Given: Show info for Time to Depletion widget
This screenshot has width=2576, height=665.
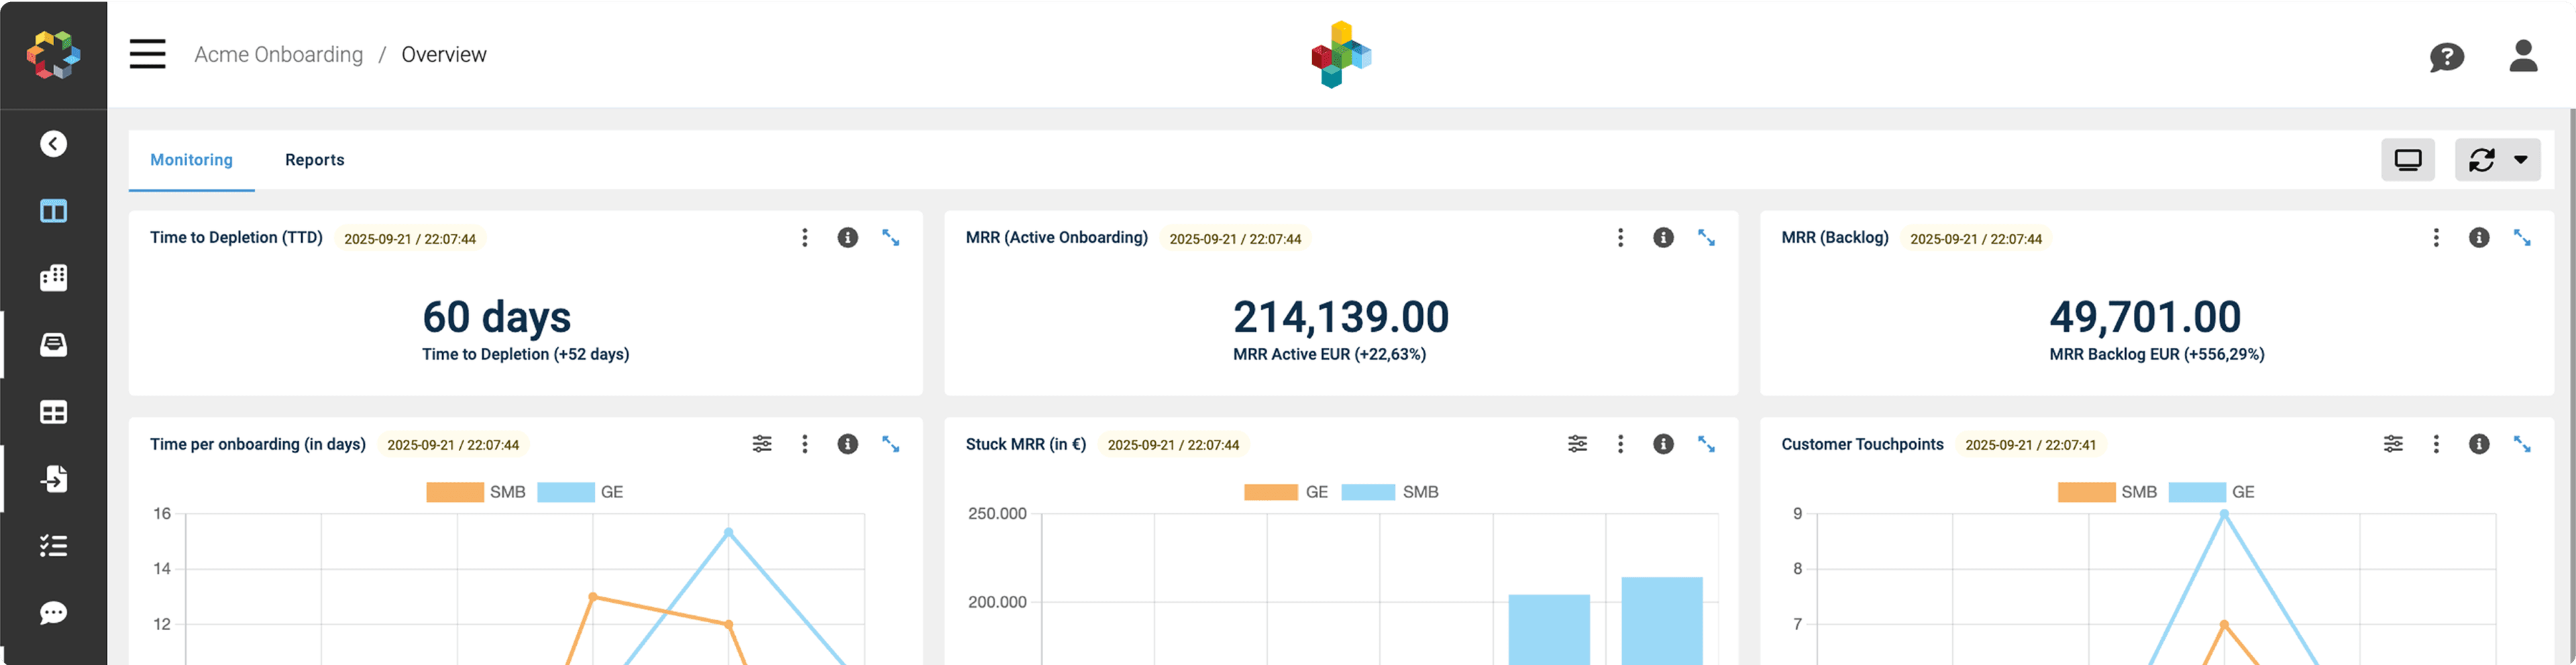Looking at the screenshot, I should [847, 238].
